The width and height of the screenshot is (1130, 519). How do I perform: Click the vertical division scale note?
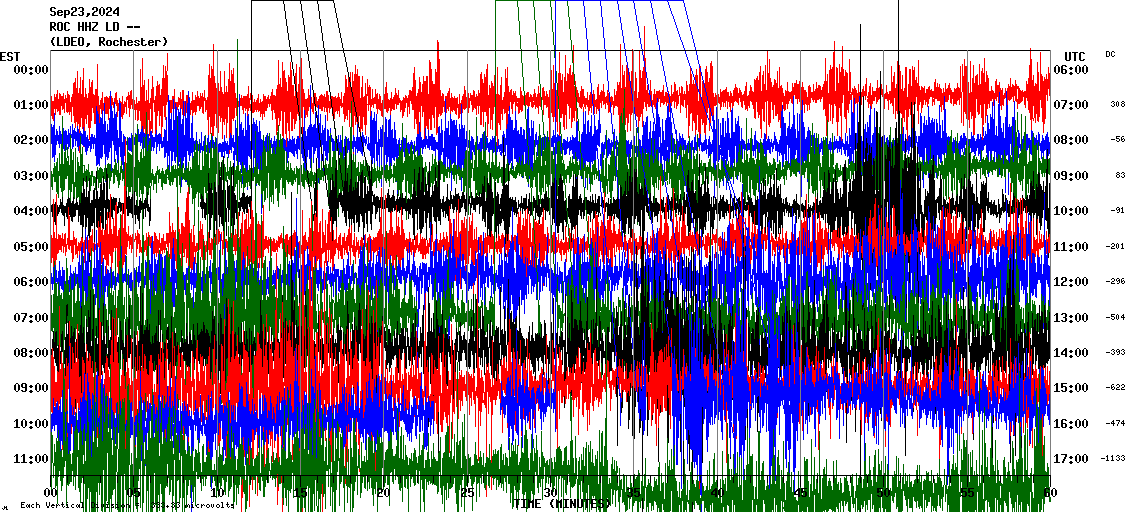(127, 506)
